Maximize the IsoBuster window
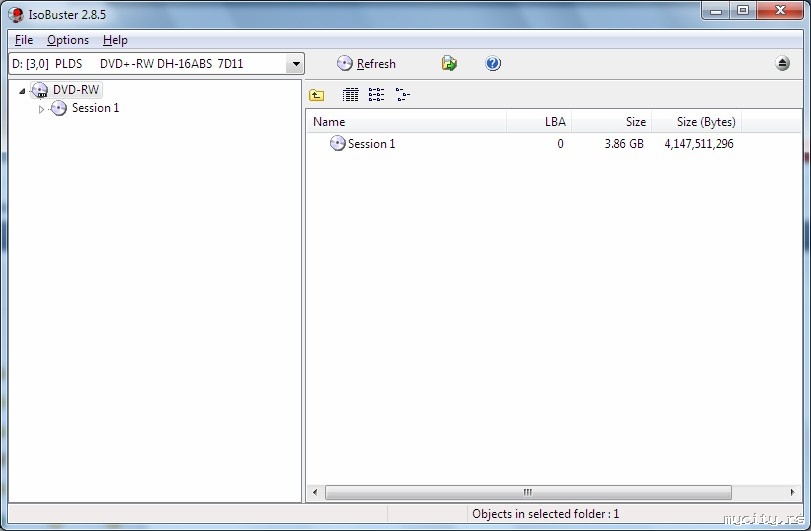Screen dimensions: 811x531 point(743,10)
